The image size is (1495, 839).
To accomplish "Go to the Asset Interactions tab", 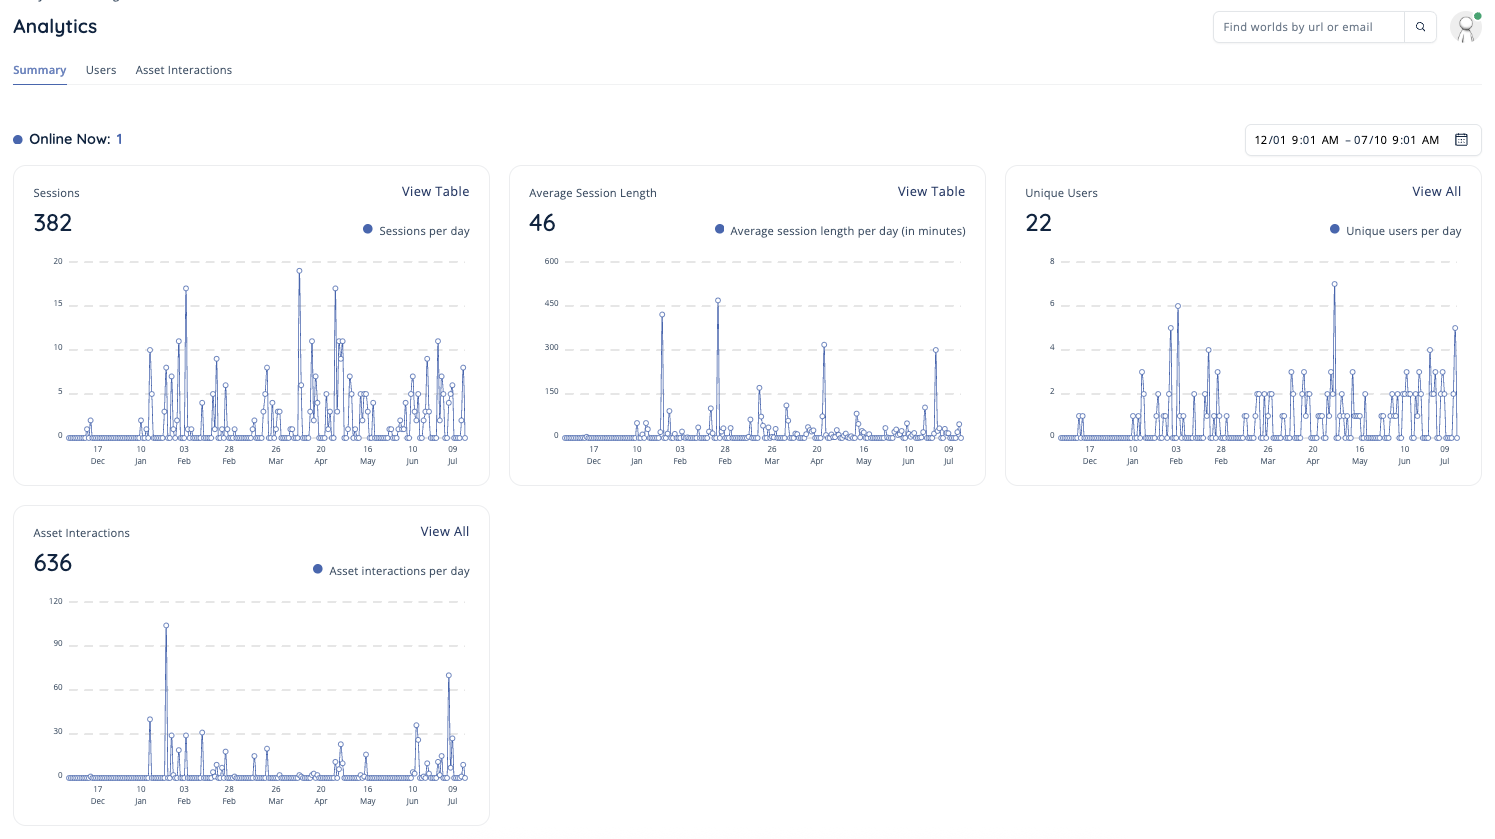I will (x=184, y=70).
